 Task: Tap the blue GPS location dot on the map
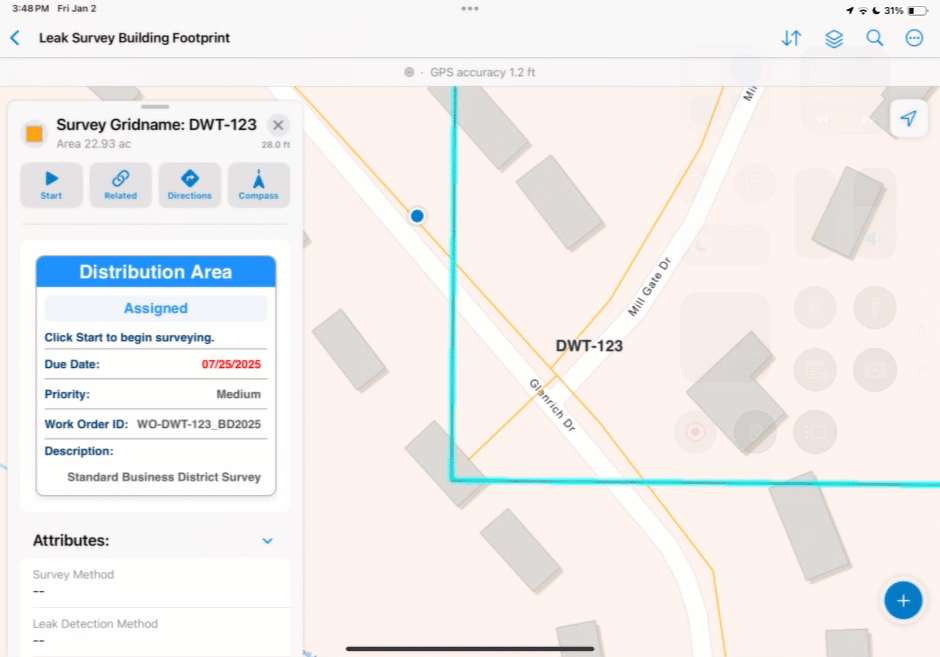417,215
